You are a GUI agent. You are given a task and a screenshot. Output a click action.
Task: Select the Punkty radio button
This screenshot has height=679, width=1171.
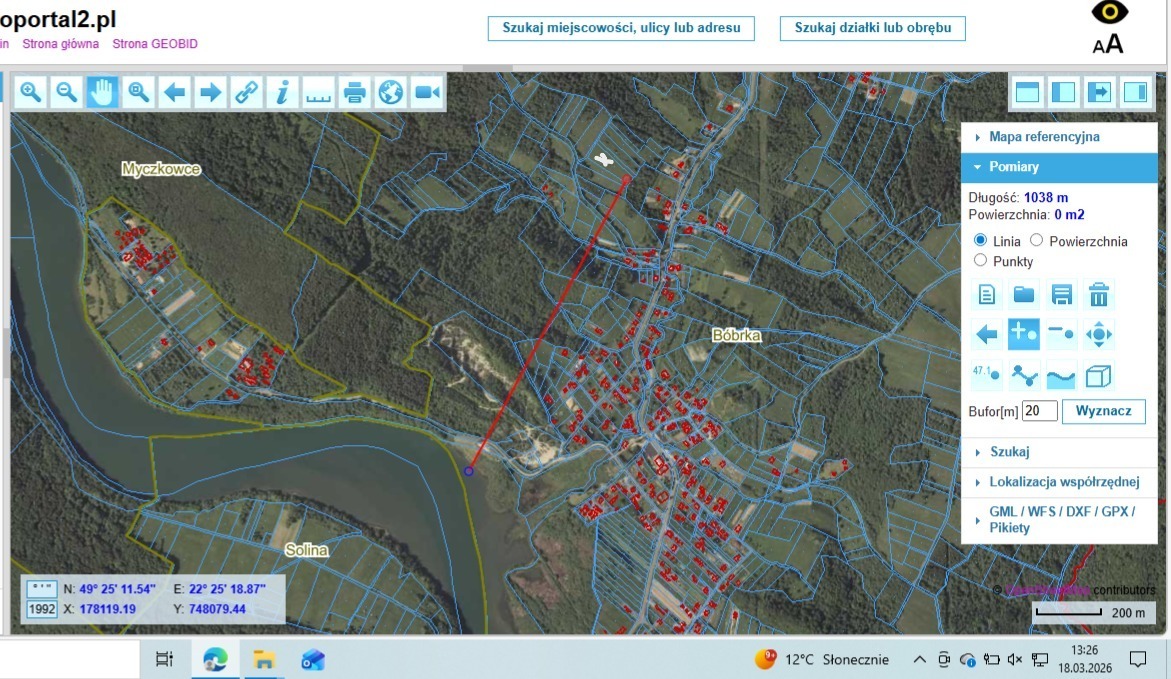pyautogui.click(x=980, y=261)
